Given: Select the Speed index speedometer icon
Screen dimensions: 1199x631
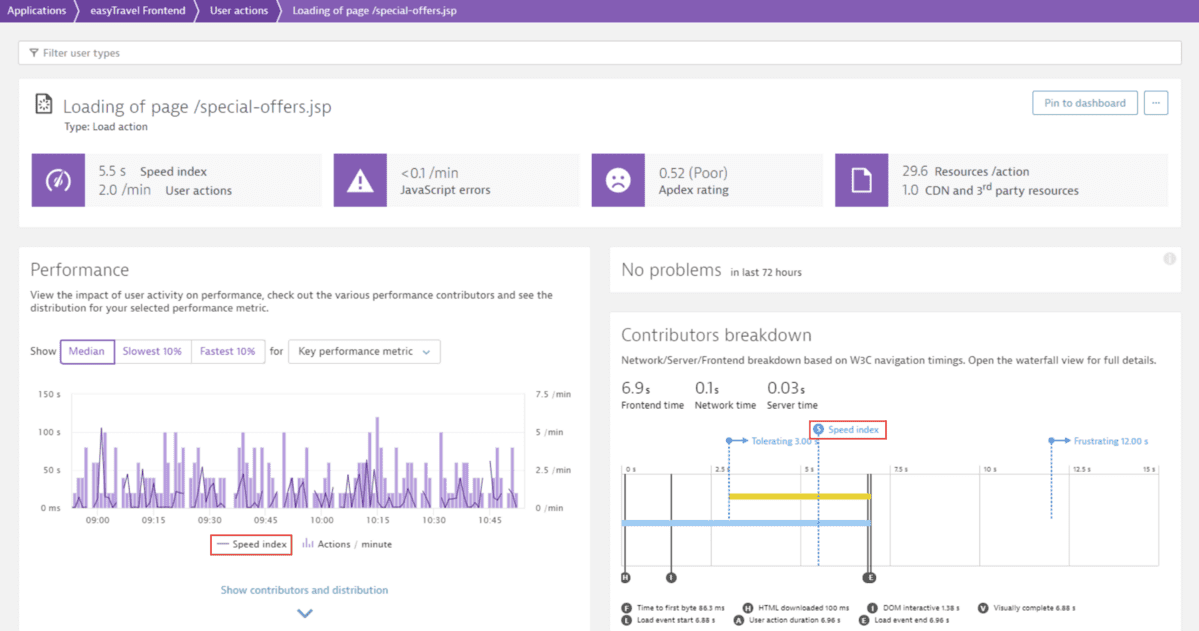Looking at the screenshot, I should pyautogui.click(x=58, y=180).
